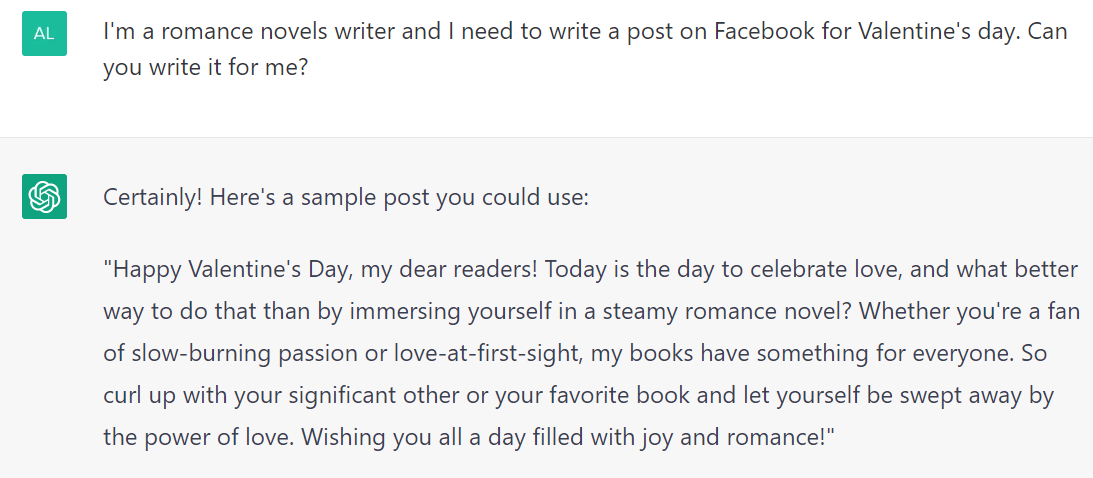The image size is (1093, 478).
Task: Click the line "Certainly! Here's a sample post"
Action: coord(346,197)
